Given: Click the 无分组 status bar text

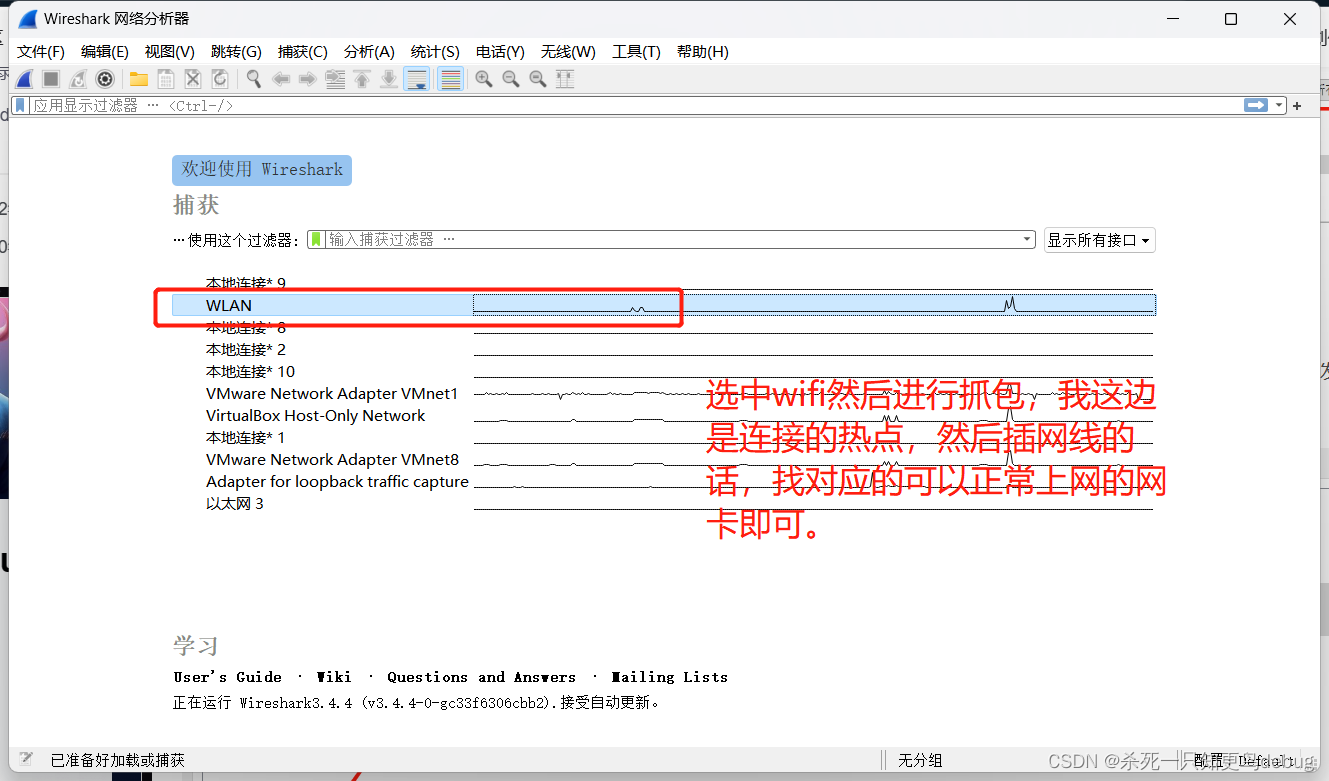Looking at the screenshot, I should (x=920, y=761).
